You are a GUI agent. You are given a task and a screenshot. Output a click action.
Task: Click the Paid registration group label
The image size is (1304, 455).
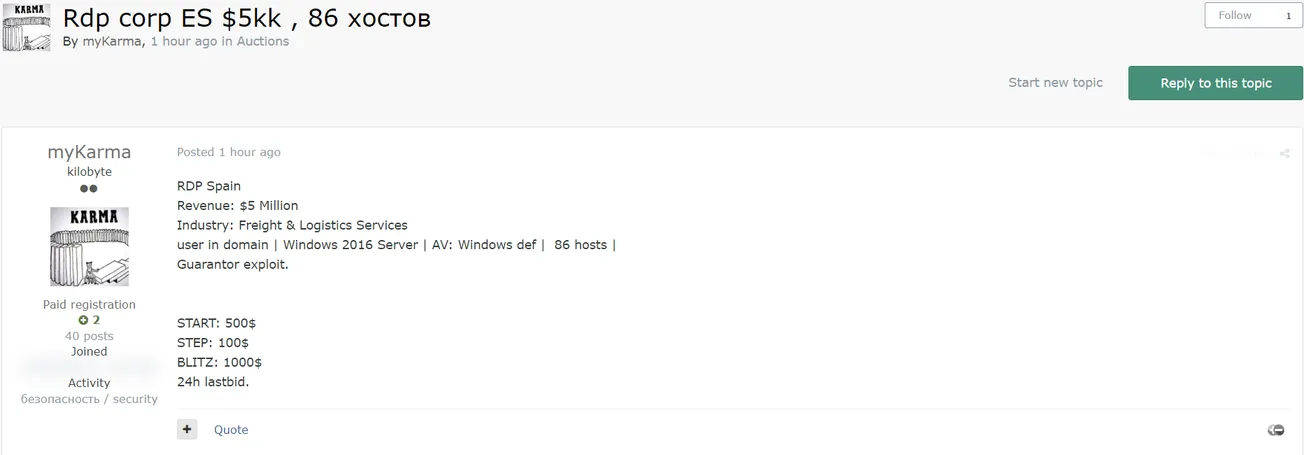[89, 305]
